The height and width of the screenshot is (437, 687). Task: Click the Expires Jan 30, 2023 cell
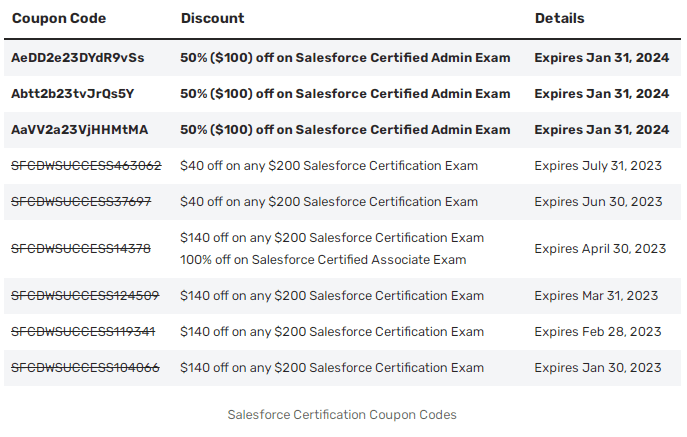[x=598, y=368]
